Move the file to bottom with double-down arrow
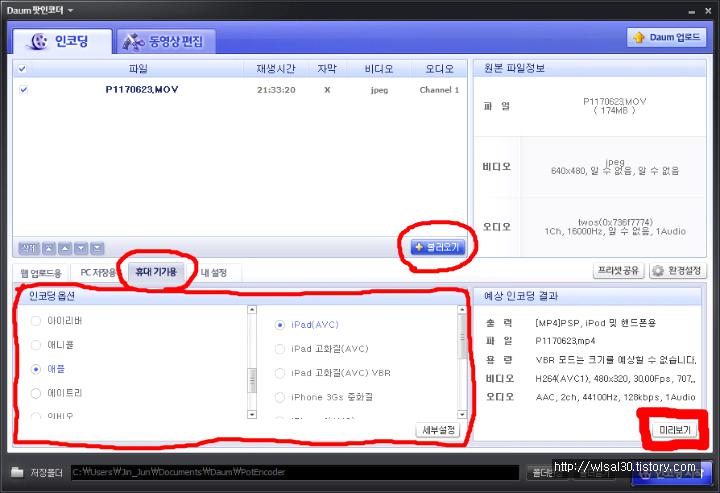This screenshot has height=493, width=720. tap(97, 248)
